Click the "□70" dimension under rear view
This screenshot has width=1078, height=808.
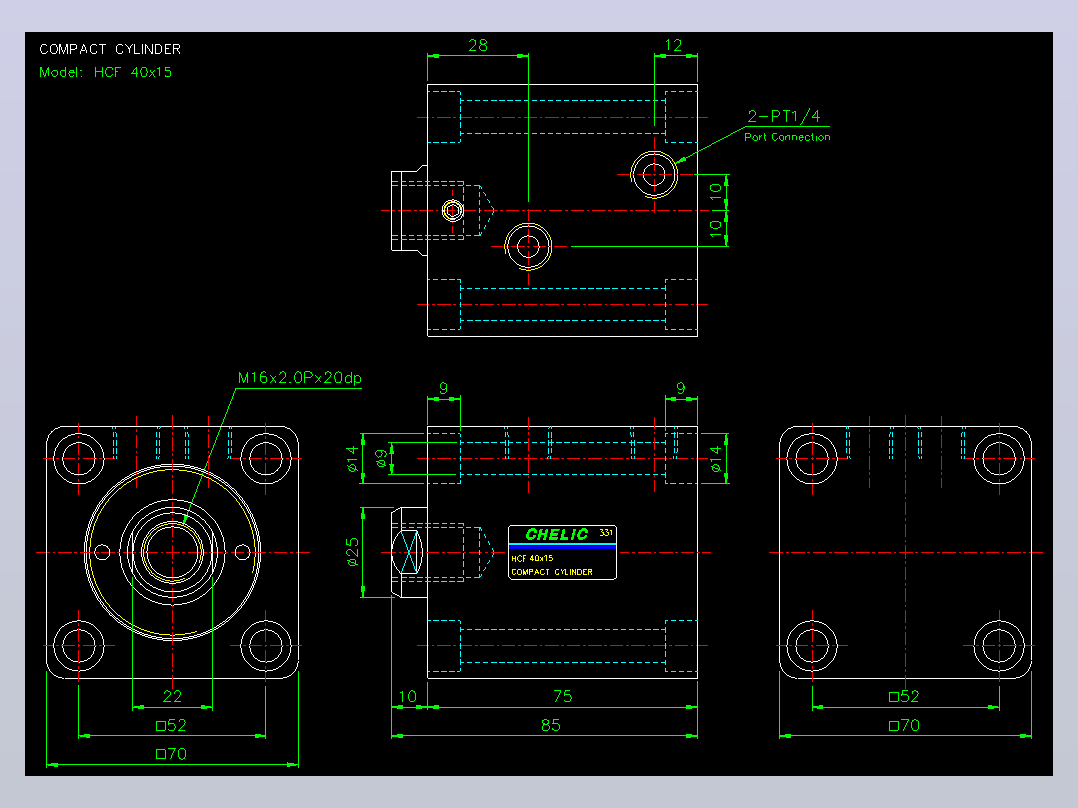pyautogui.click(x=904, y=725)
